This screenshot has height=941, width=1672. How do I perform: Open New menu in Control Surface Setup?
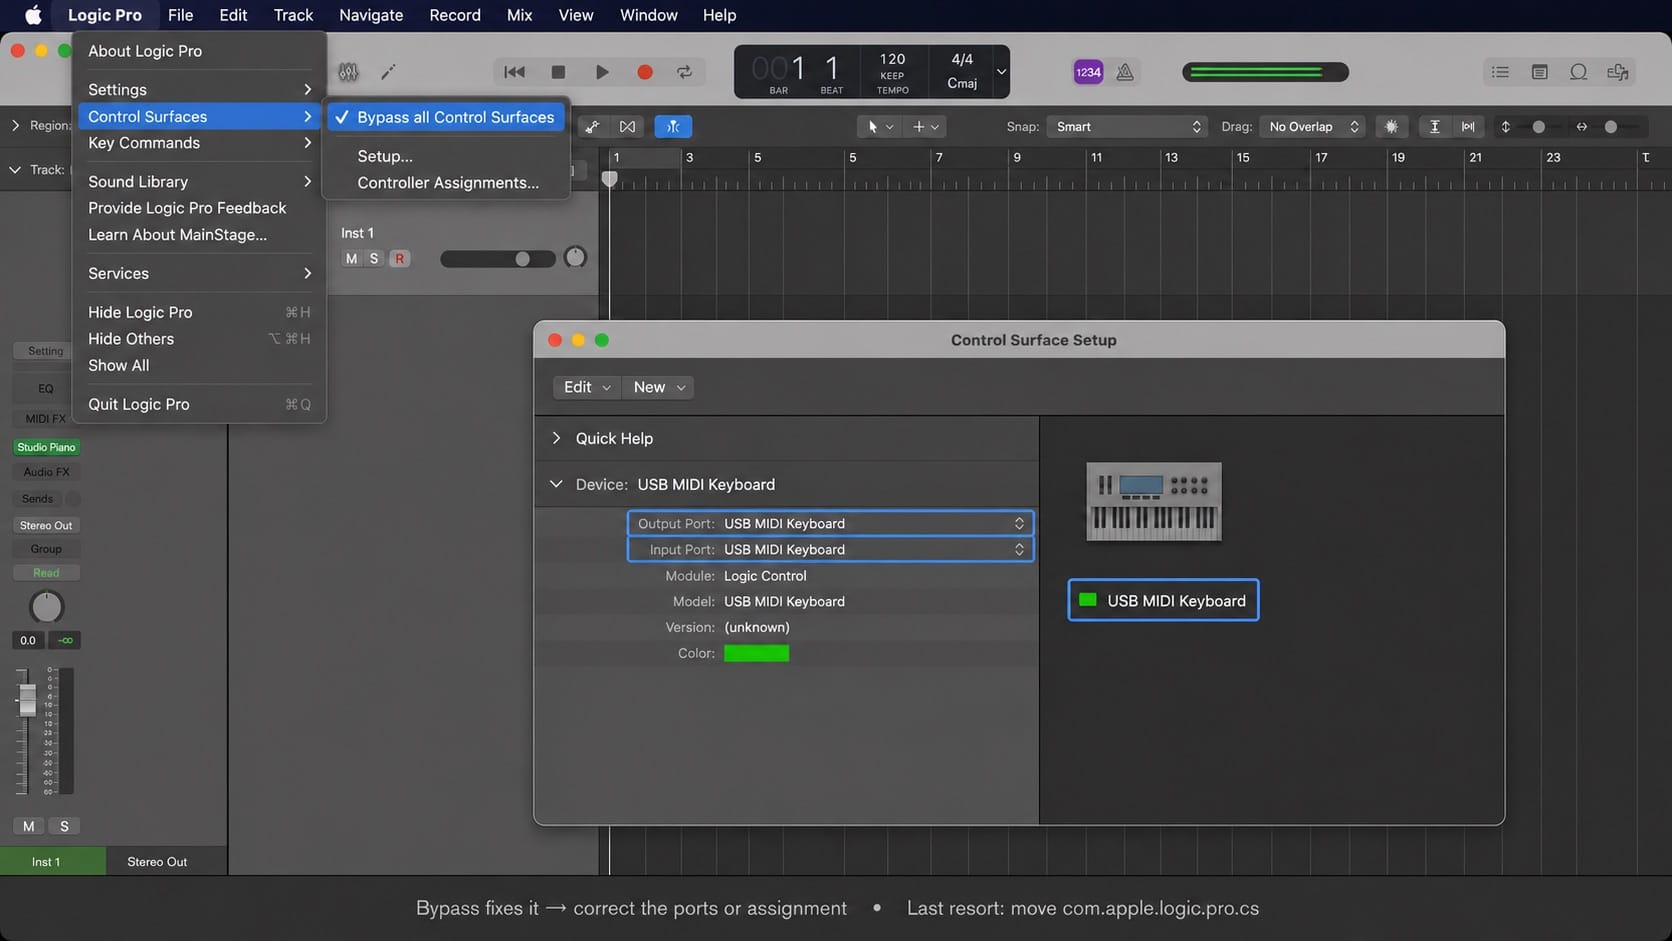[x=658, y=387]
